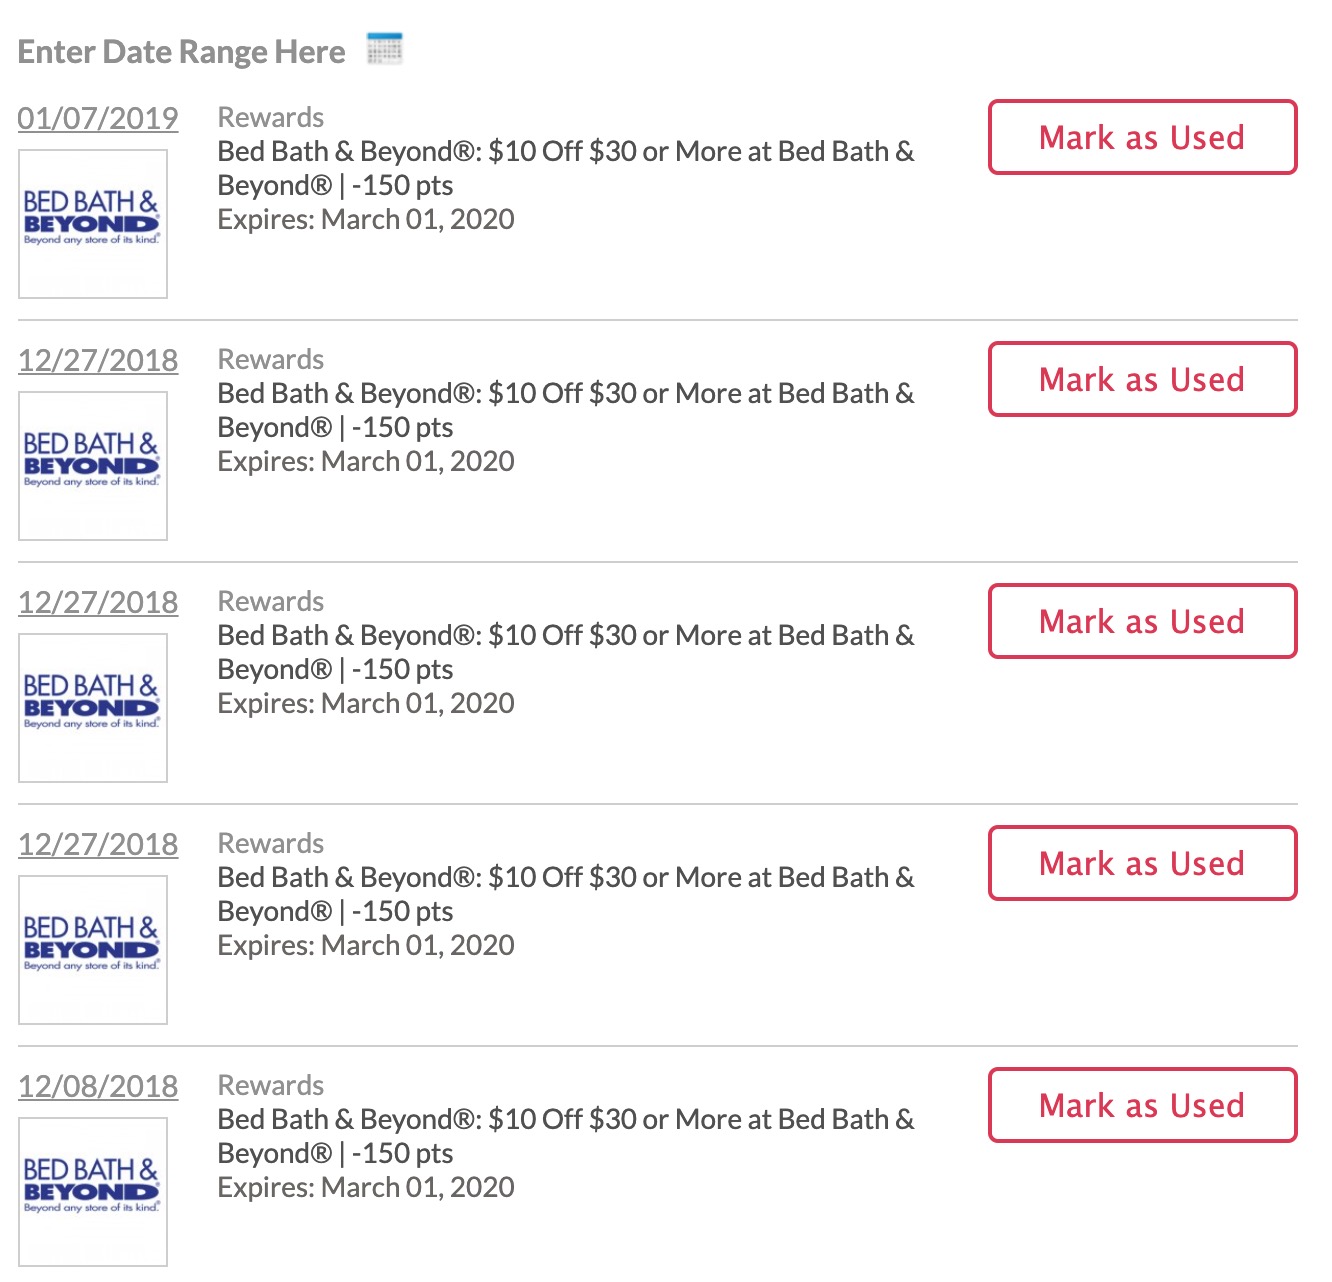Viewport: 1332px width, 1282px height.
Task: Click the third 12/27/2018 date link
Action: point(98,844)
